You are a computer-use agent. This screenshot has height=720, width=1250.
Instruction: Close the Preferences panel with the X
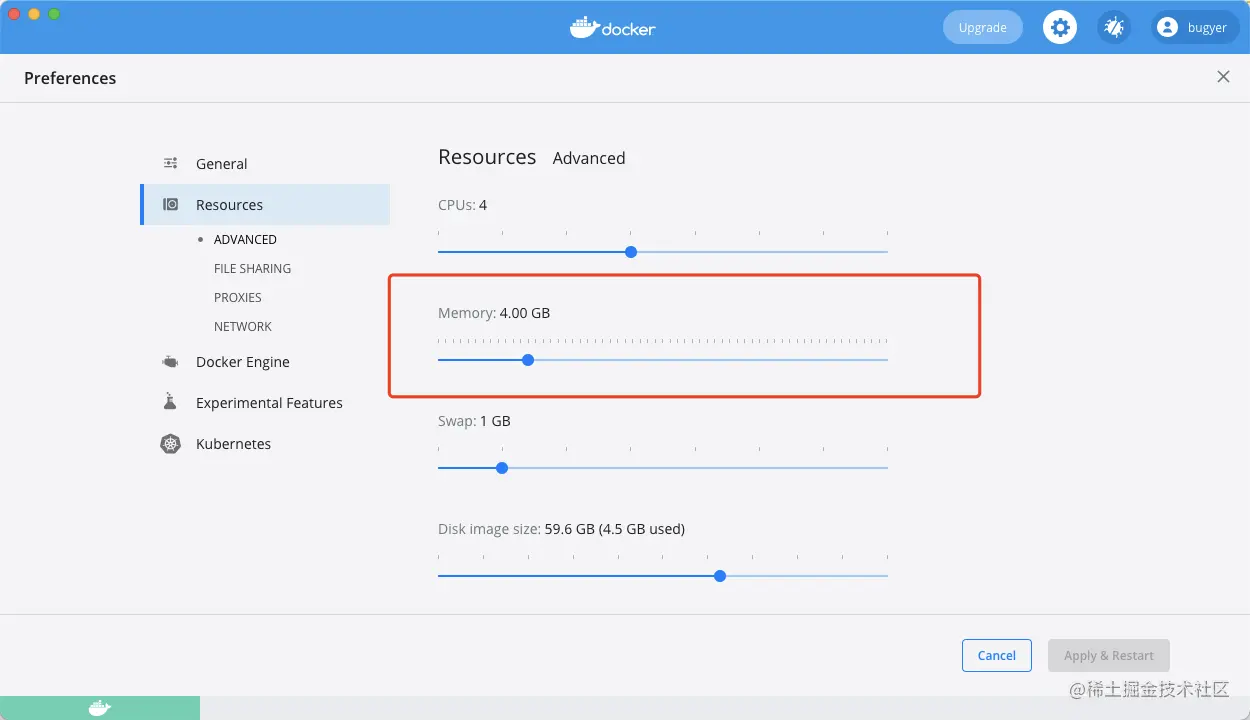coord(1223,77)
